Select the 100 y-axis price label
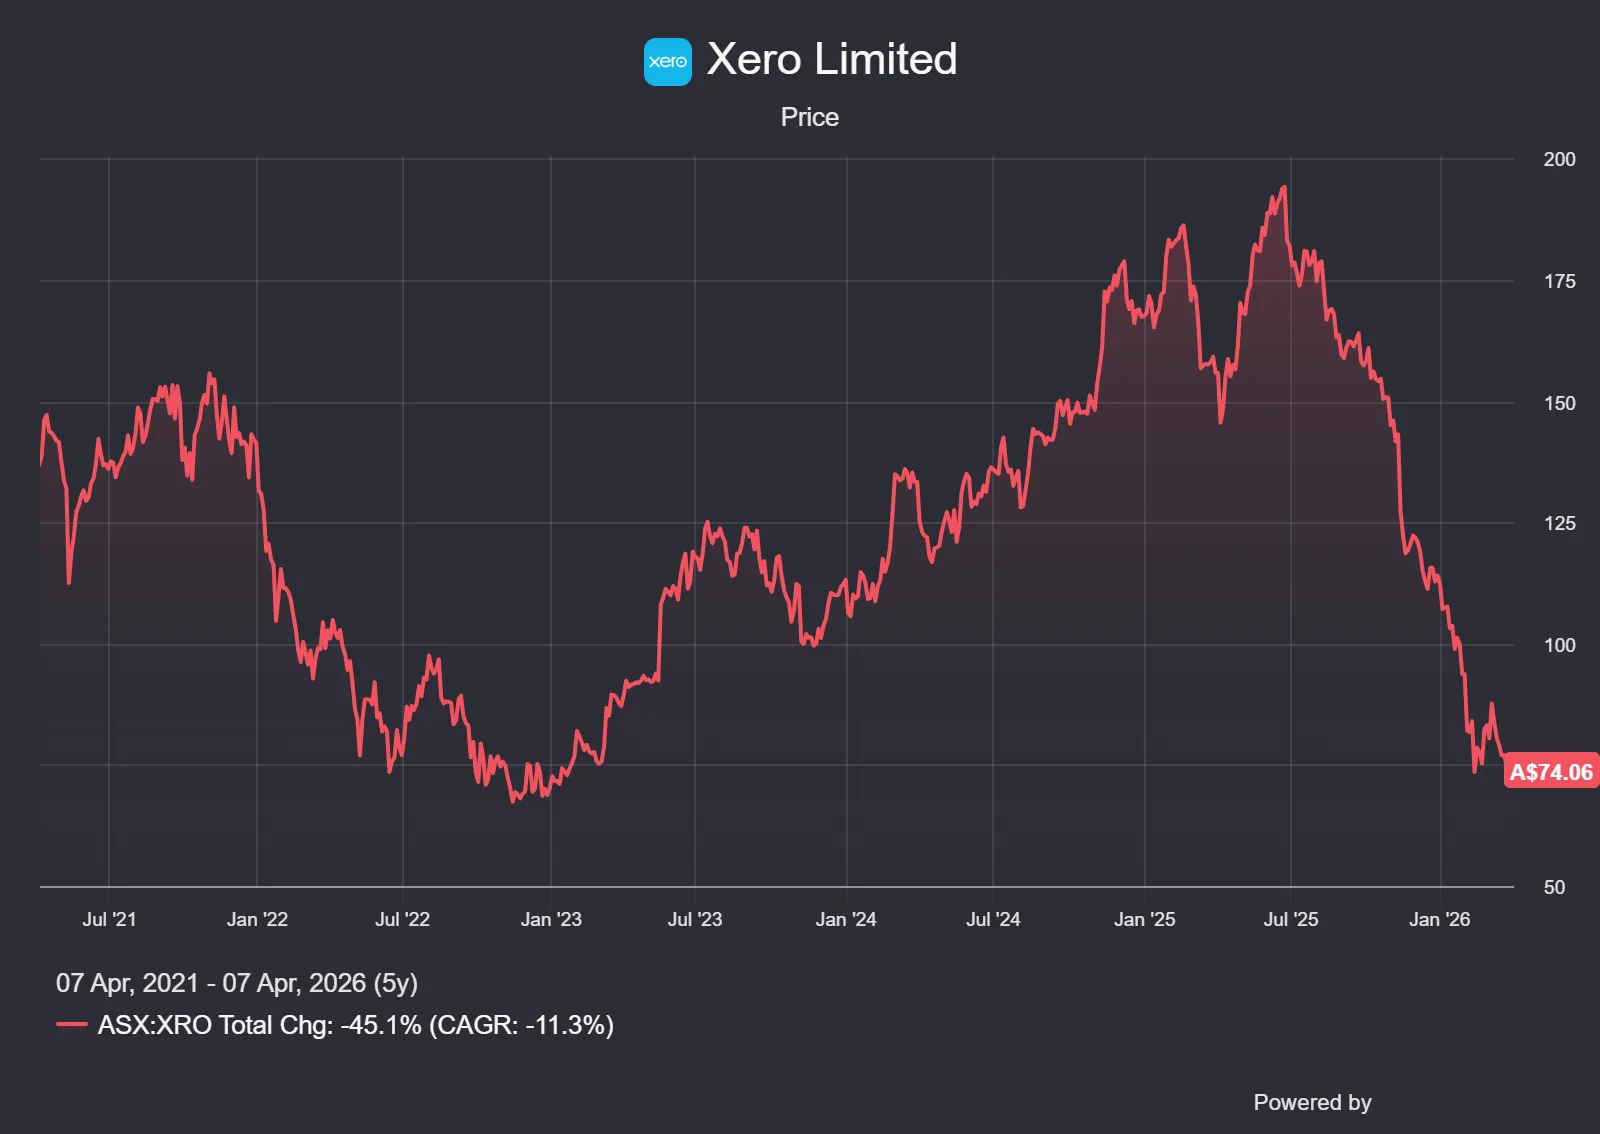The width and height of the screenshot is (1600, 1134). (x=1559, y=645)
